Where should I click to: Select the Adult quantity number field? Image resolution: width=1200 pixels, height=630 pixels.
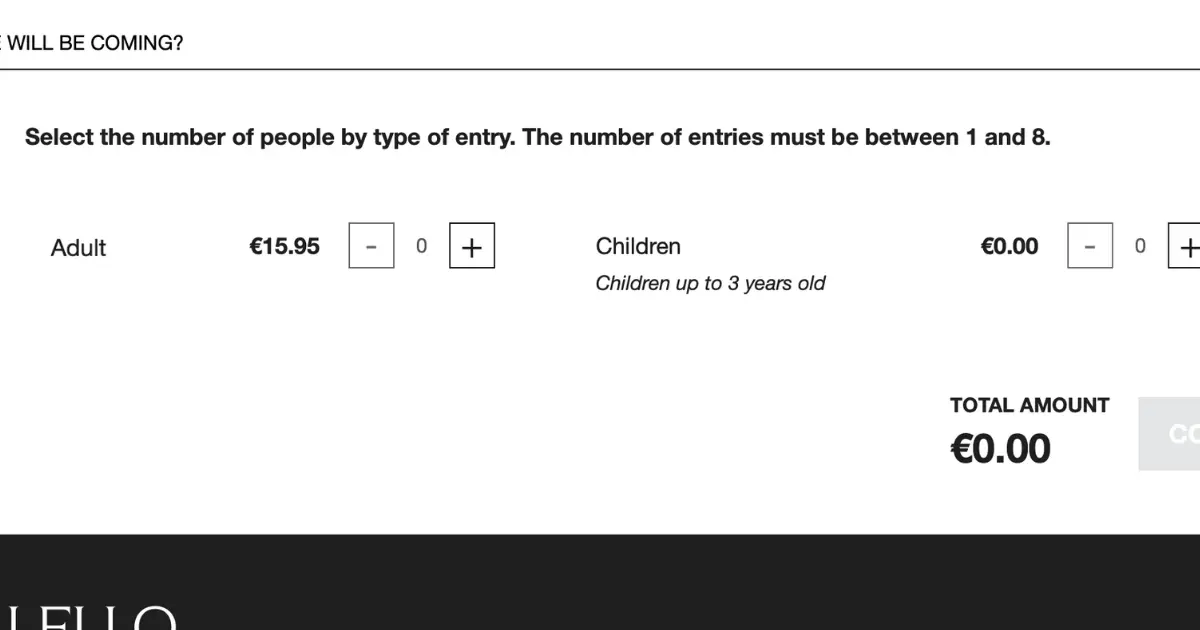[x=421, y=246]
